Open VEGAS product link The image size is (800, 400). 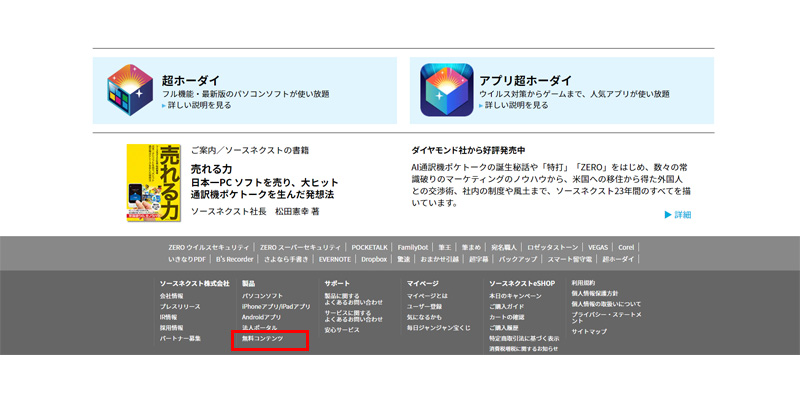[x=598, y=247]
